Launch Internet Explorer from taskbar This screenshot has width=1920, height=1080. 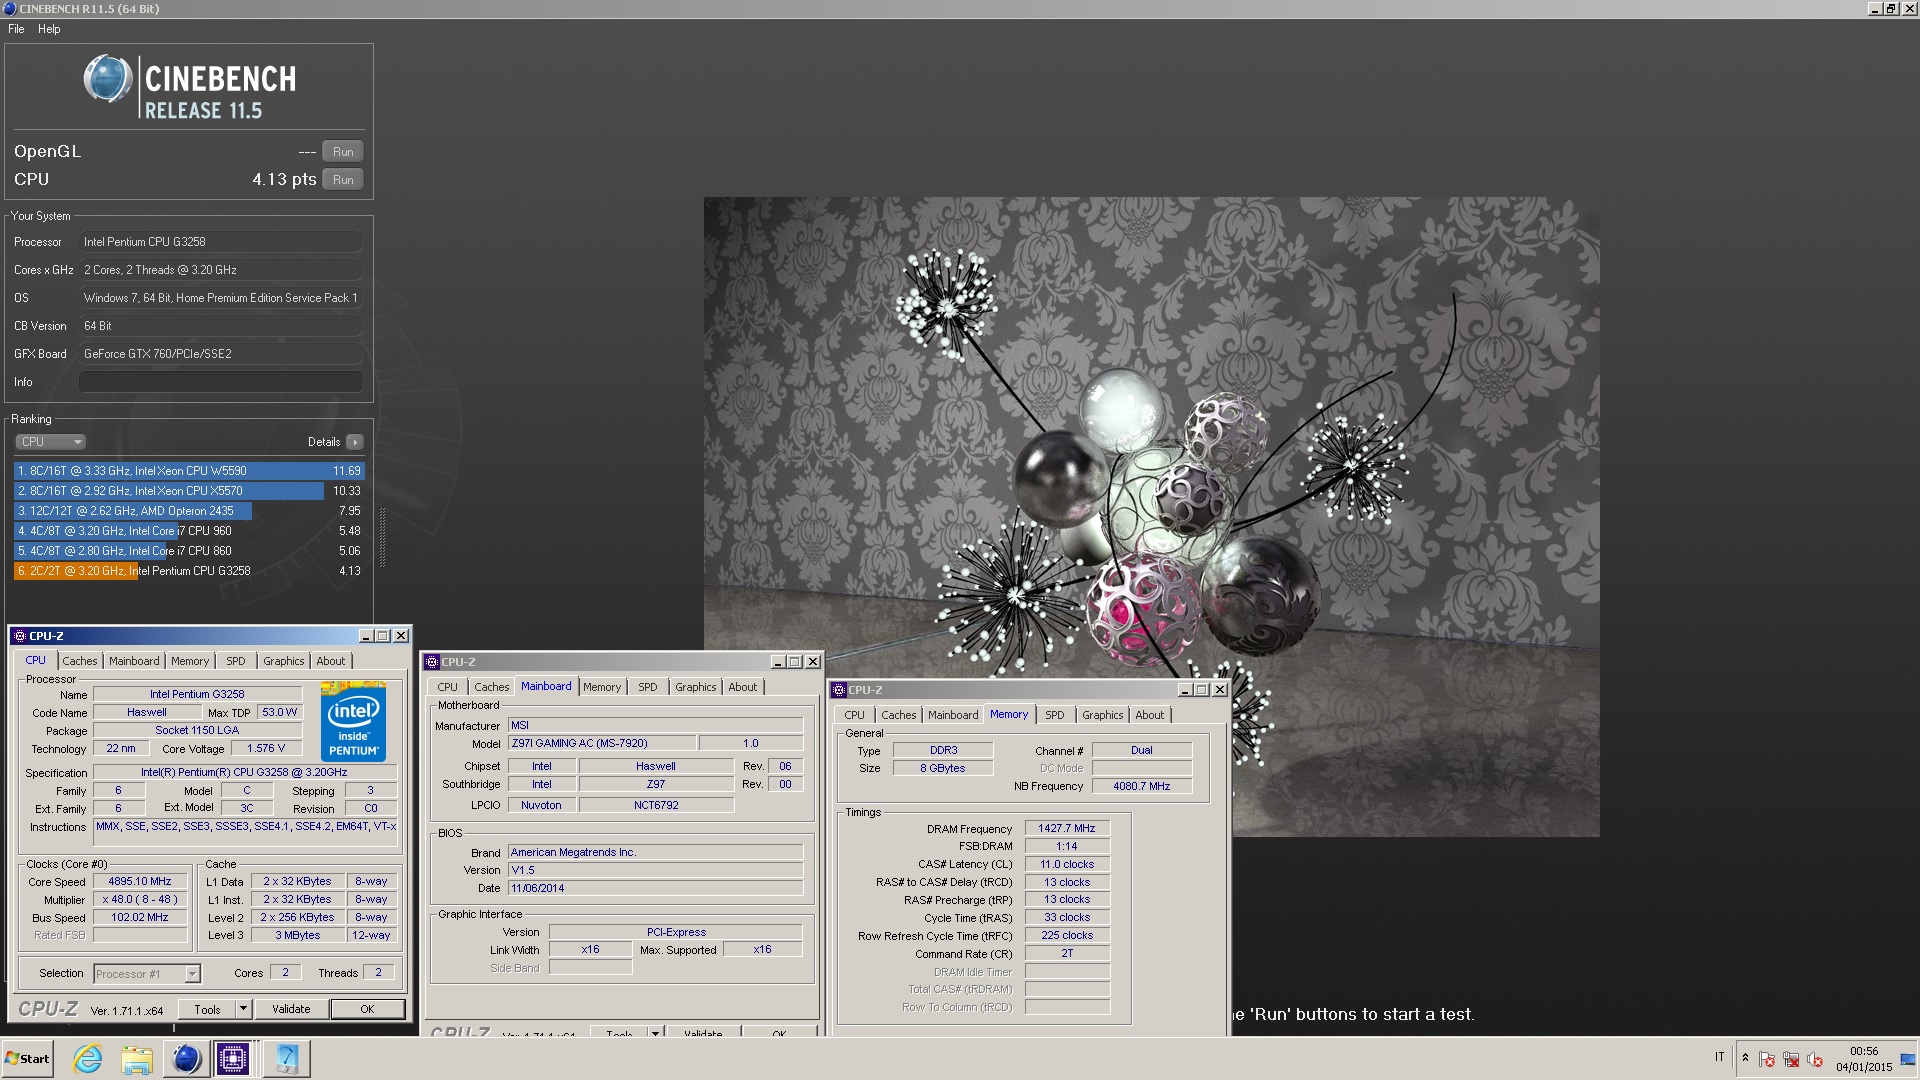coord(88,1059)
